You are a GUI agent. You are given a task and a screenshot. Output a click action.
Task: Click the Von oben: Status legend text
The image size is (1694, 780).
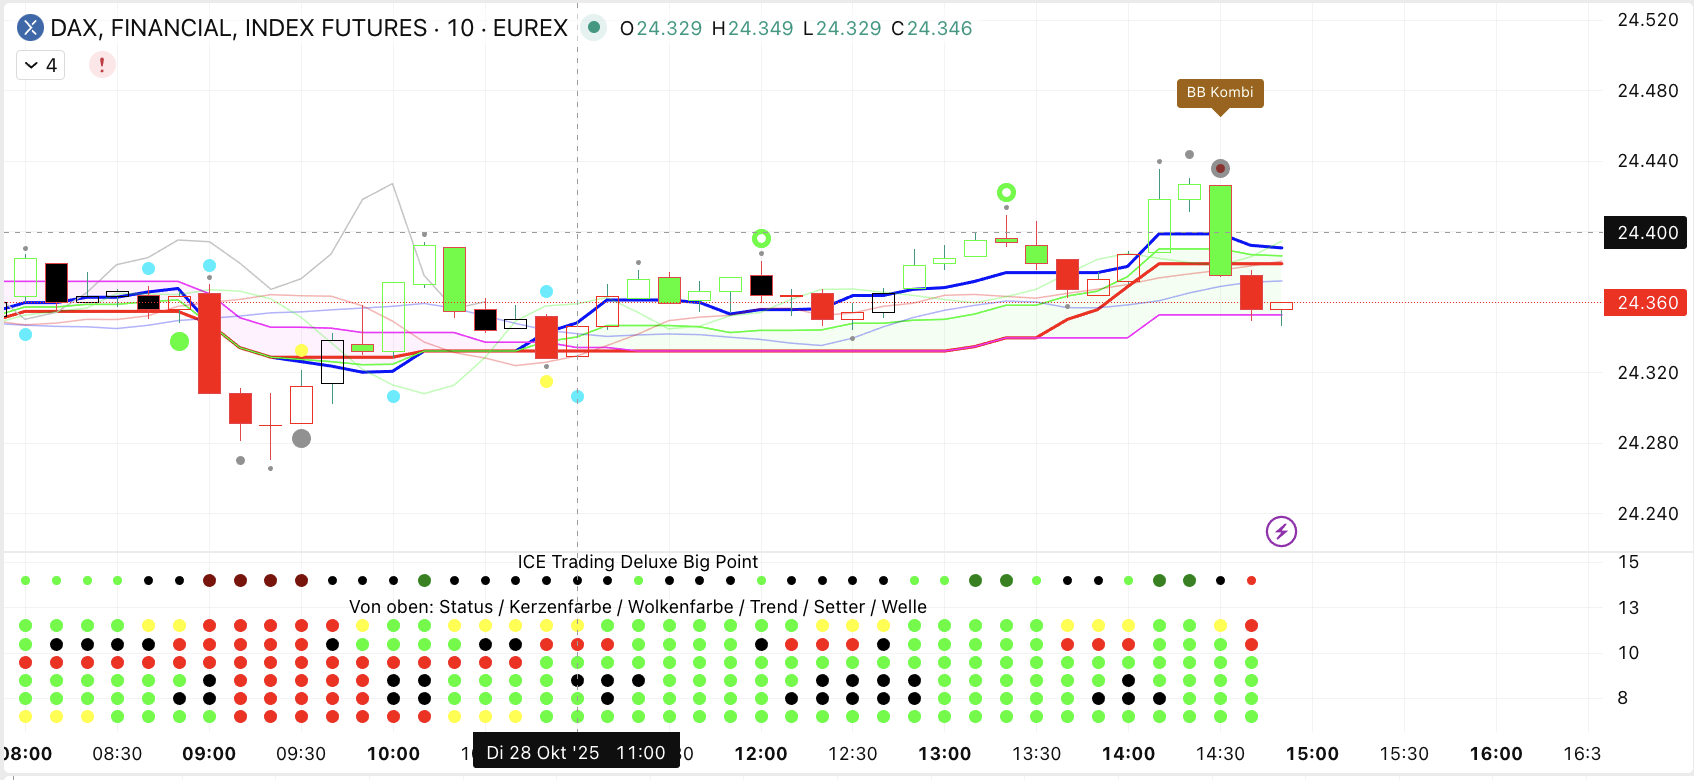pyautogui.click(x=637, y=607)
